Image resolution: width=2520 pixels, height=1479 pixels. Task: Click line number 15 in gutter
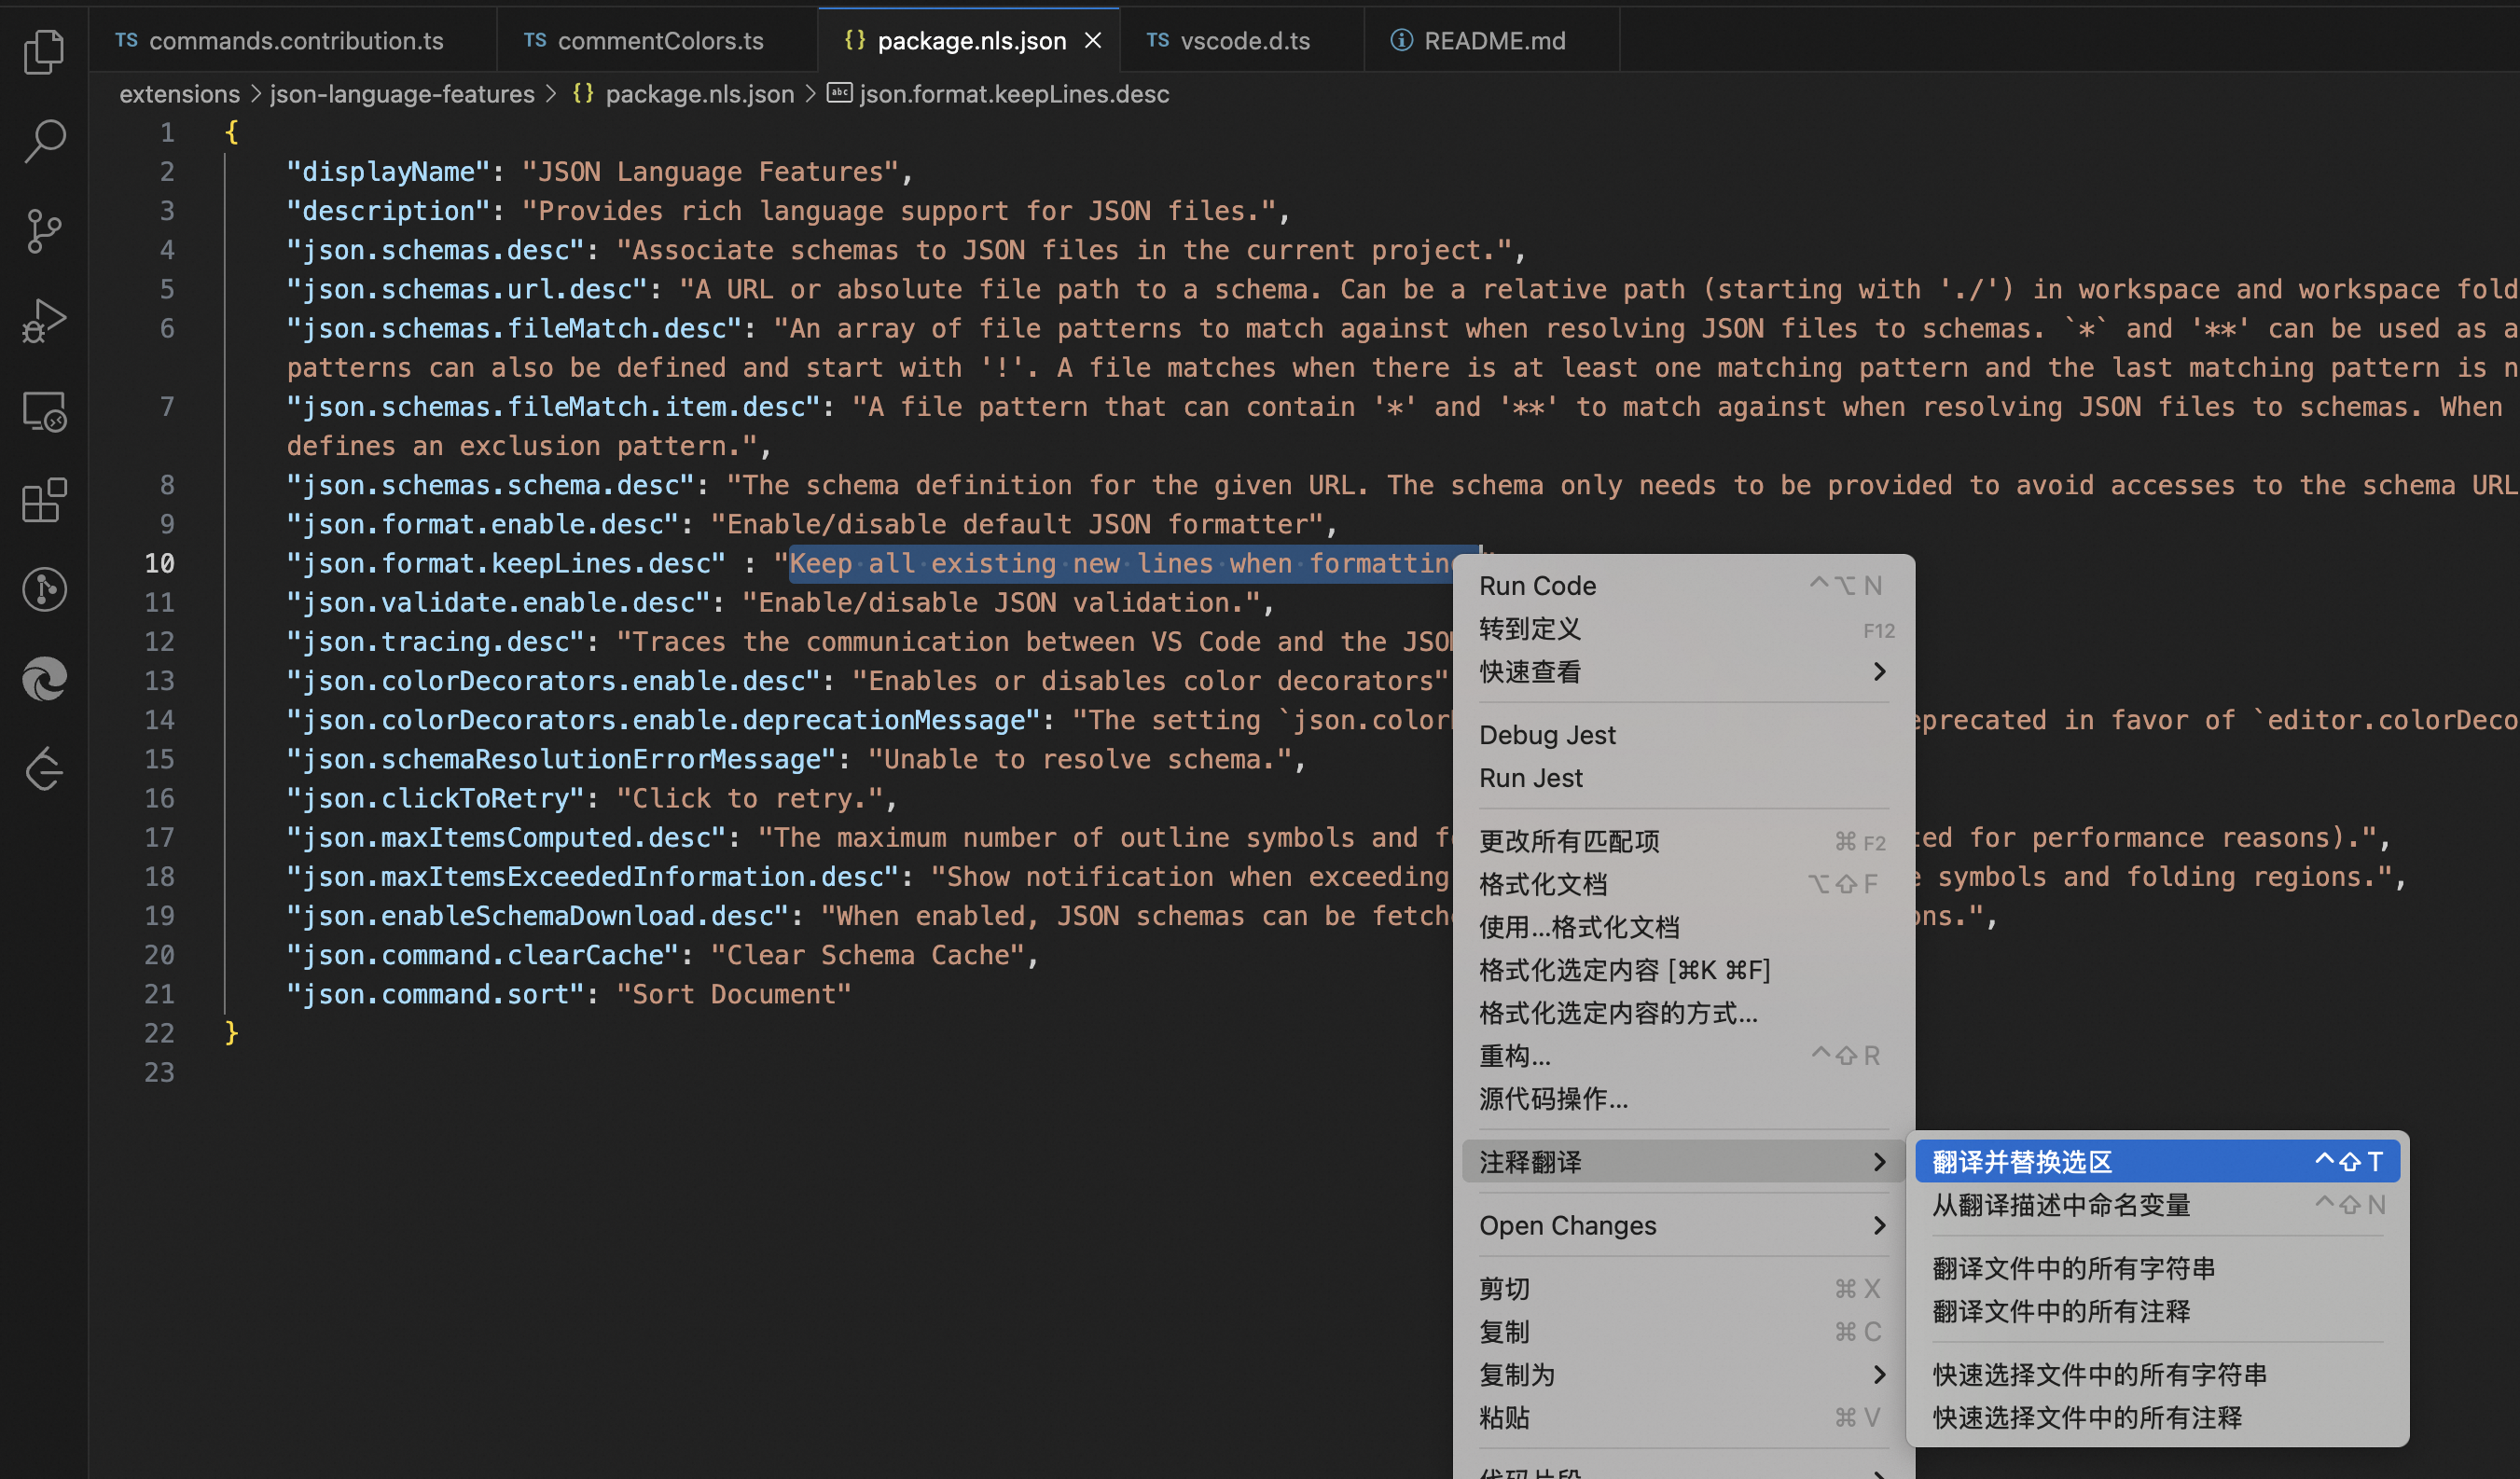[159, 759]
